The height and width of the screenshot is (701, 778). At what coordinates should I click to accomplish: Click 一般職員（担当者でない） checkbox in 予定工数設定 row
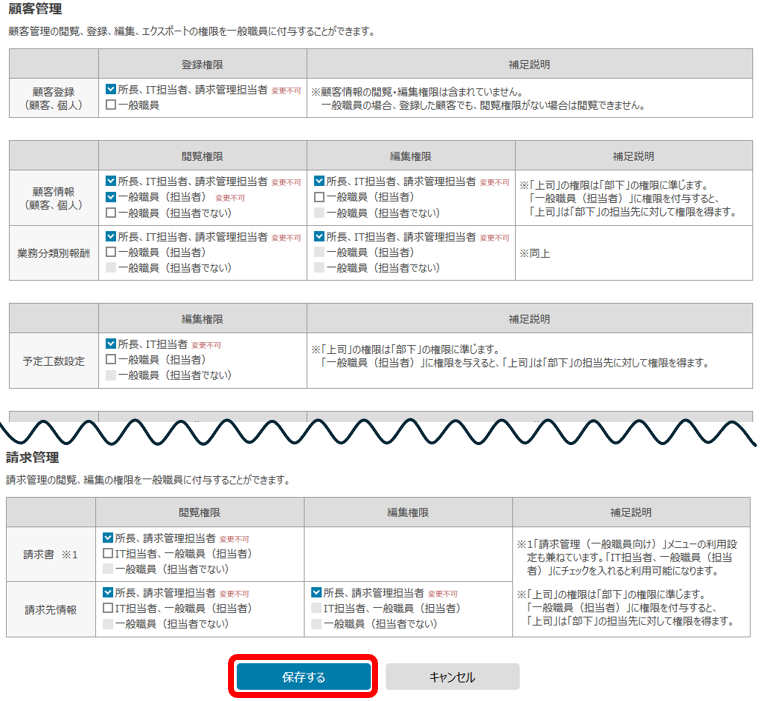[x=111, y=374]
